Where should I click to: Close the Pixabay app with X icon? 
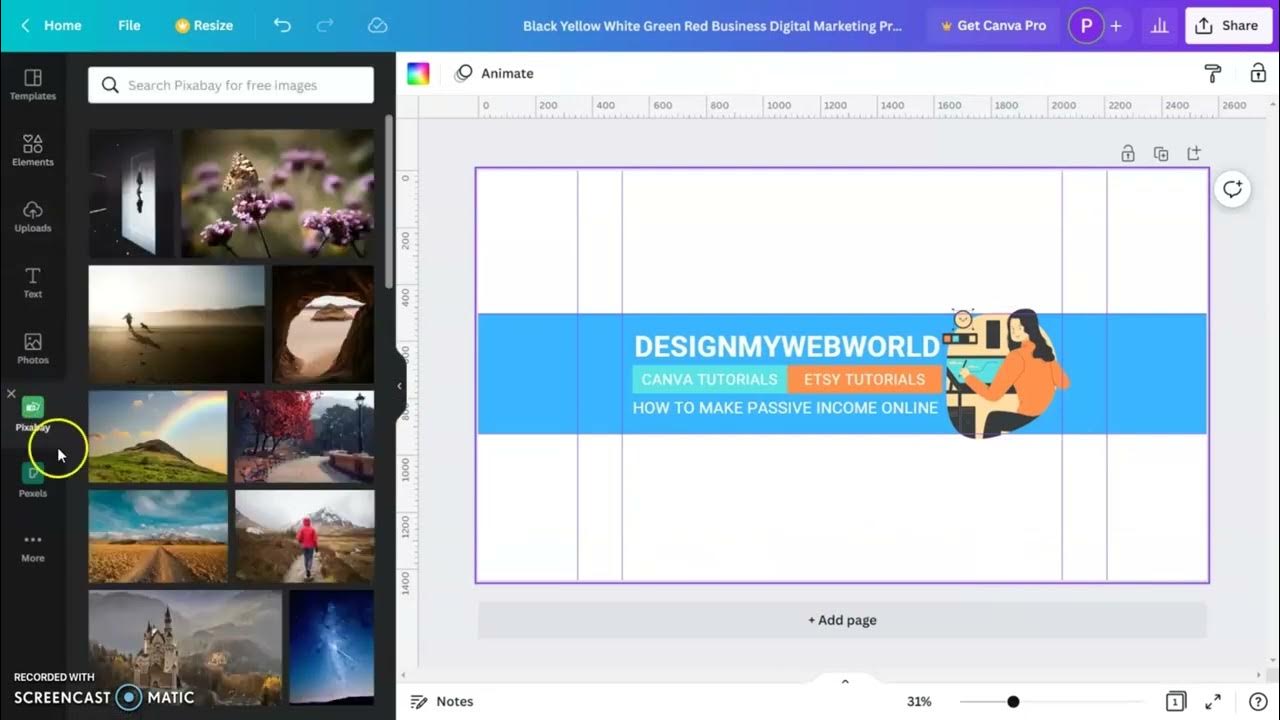(11, 394)
